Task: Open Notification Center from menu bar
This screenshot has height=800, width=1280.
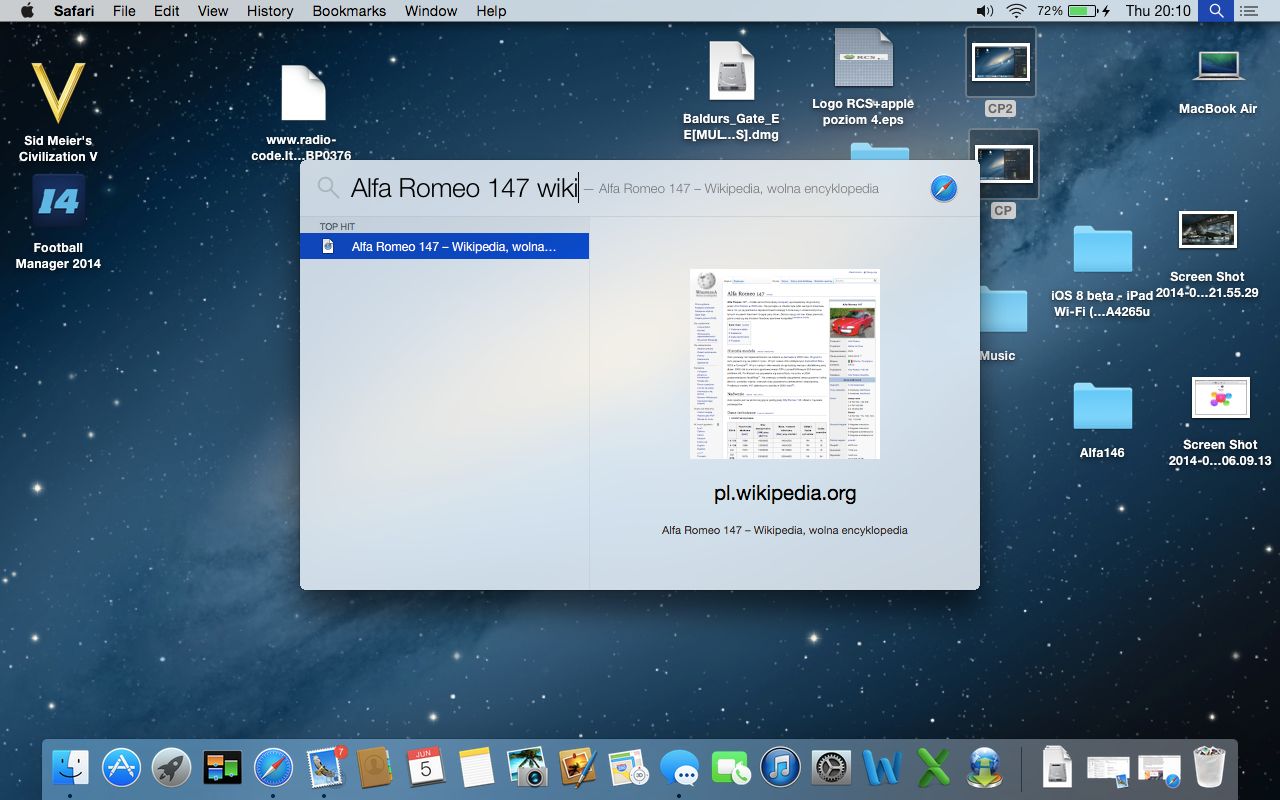Action: 1248,11
